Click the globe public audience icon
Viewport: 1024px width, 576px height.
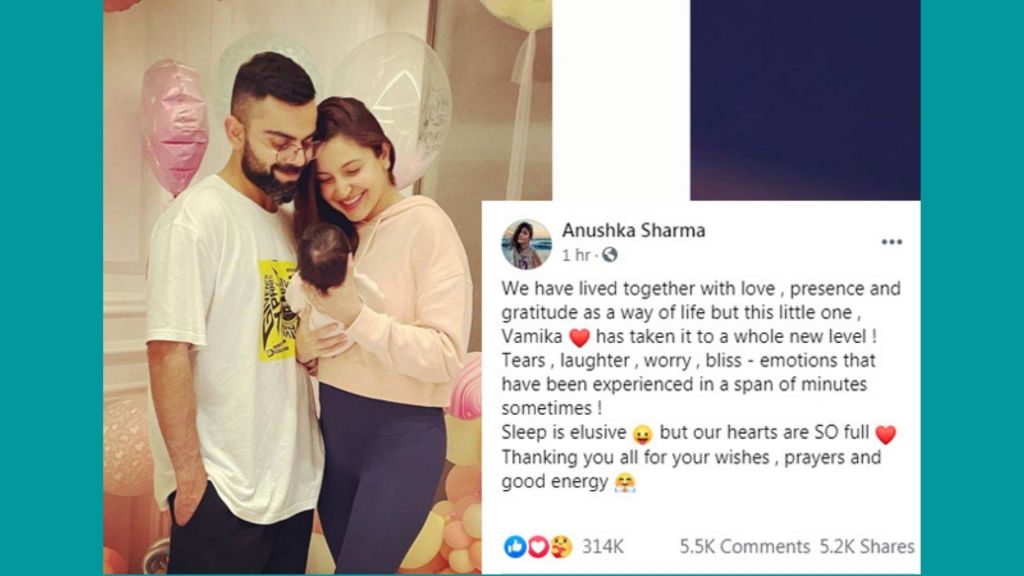[x=609, y=255]
